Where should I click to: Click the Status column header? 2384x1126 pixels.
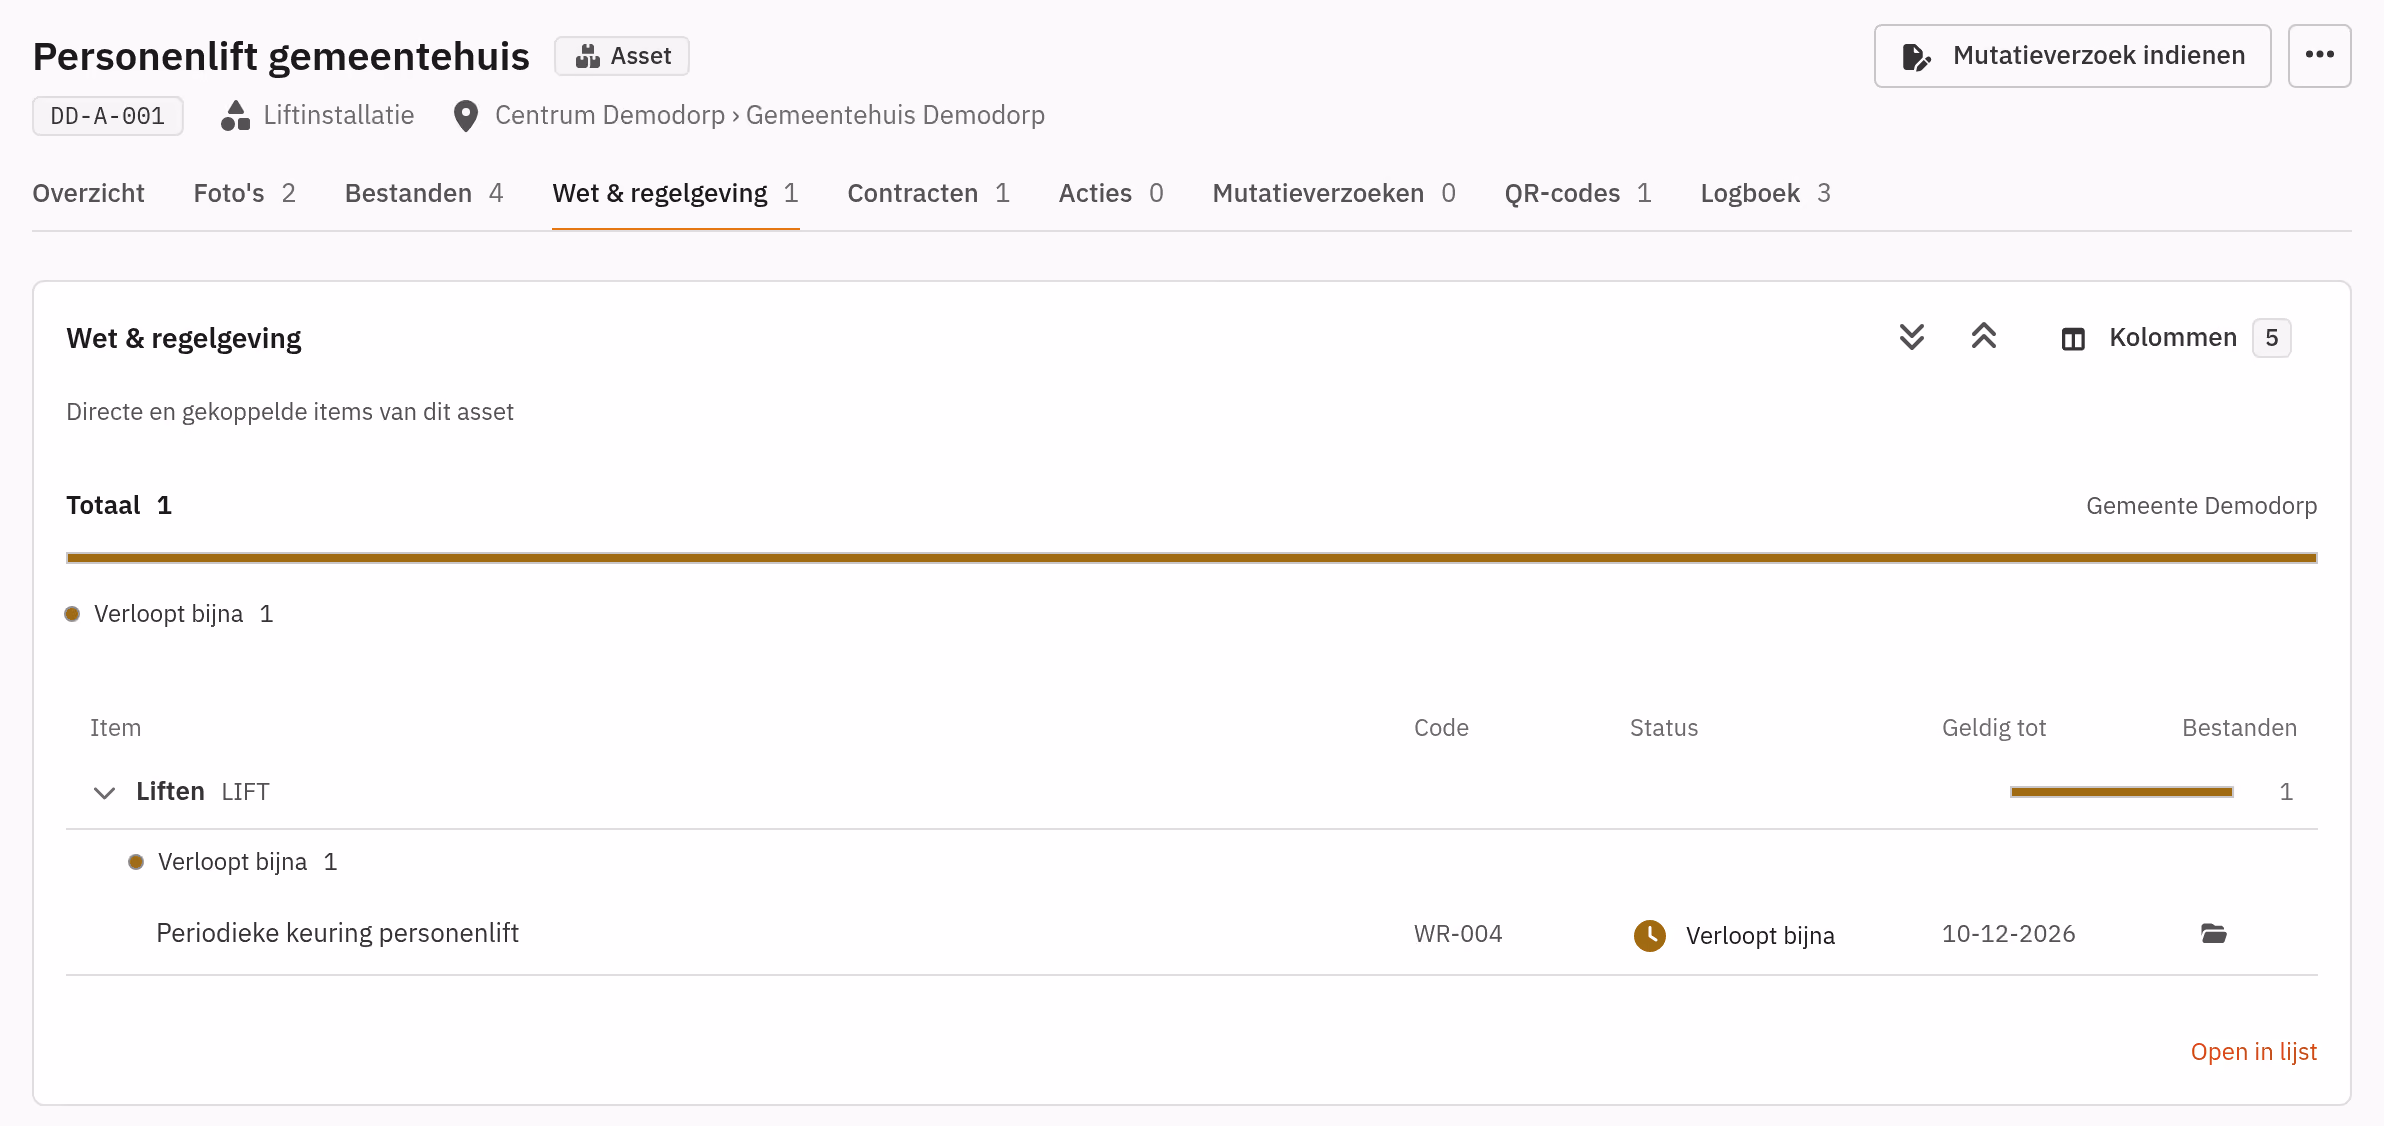click(x=1663, y=728)
